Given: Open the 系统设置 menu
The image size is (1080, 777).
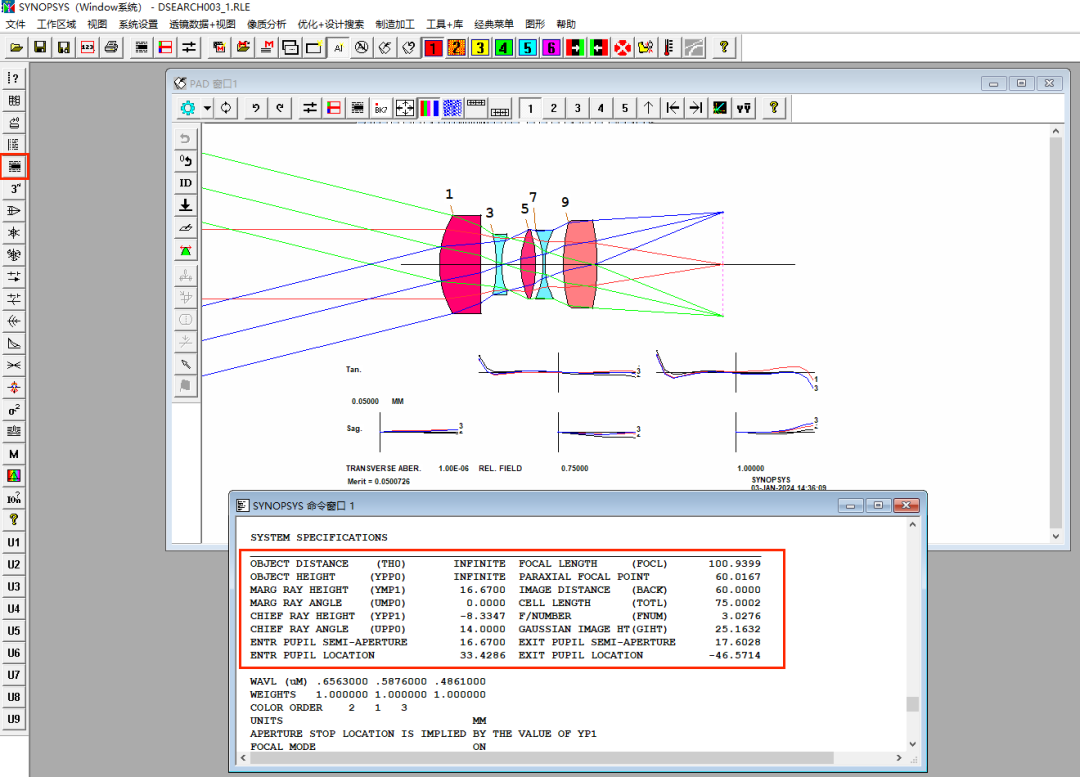Looking at the screenshot, I should 138,24.
